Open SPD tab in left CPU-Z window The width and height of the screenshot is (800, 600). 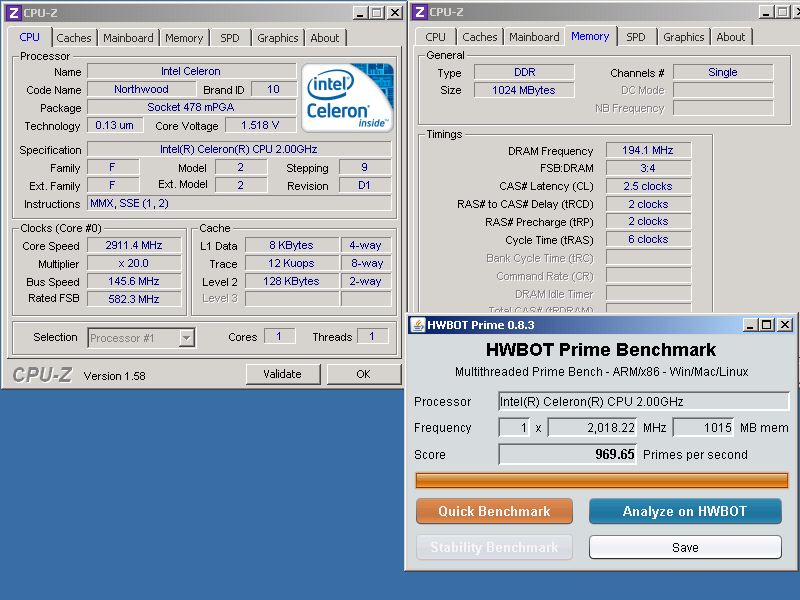[230, 38]
